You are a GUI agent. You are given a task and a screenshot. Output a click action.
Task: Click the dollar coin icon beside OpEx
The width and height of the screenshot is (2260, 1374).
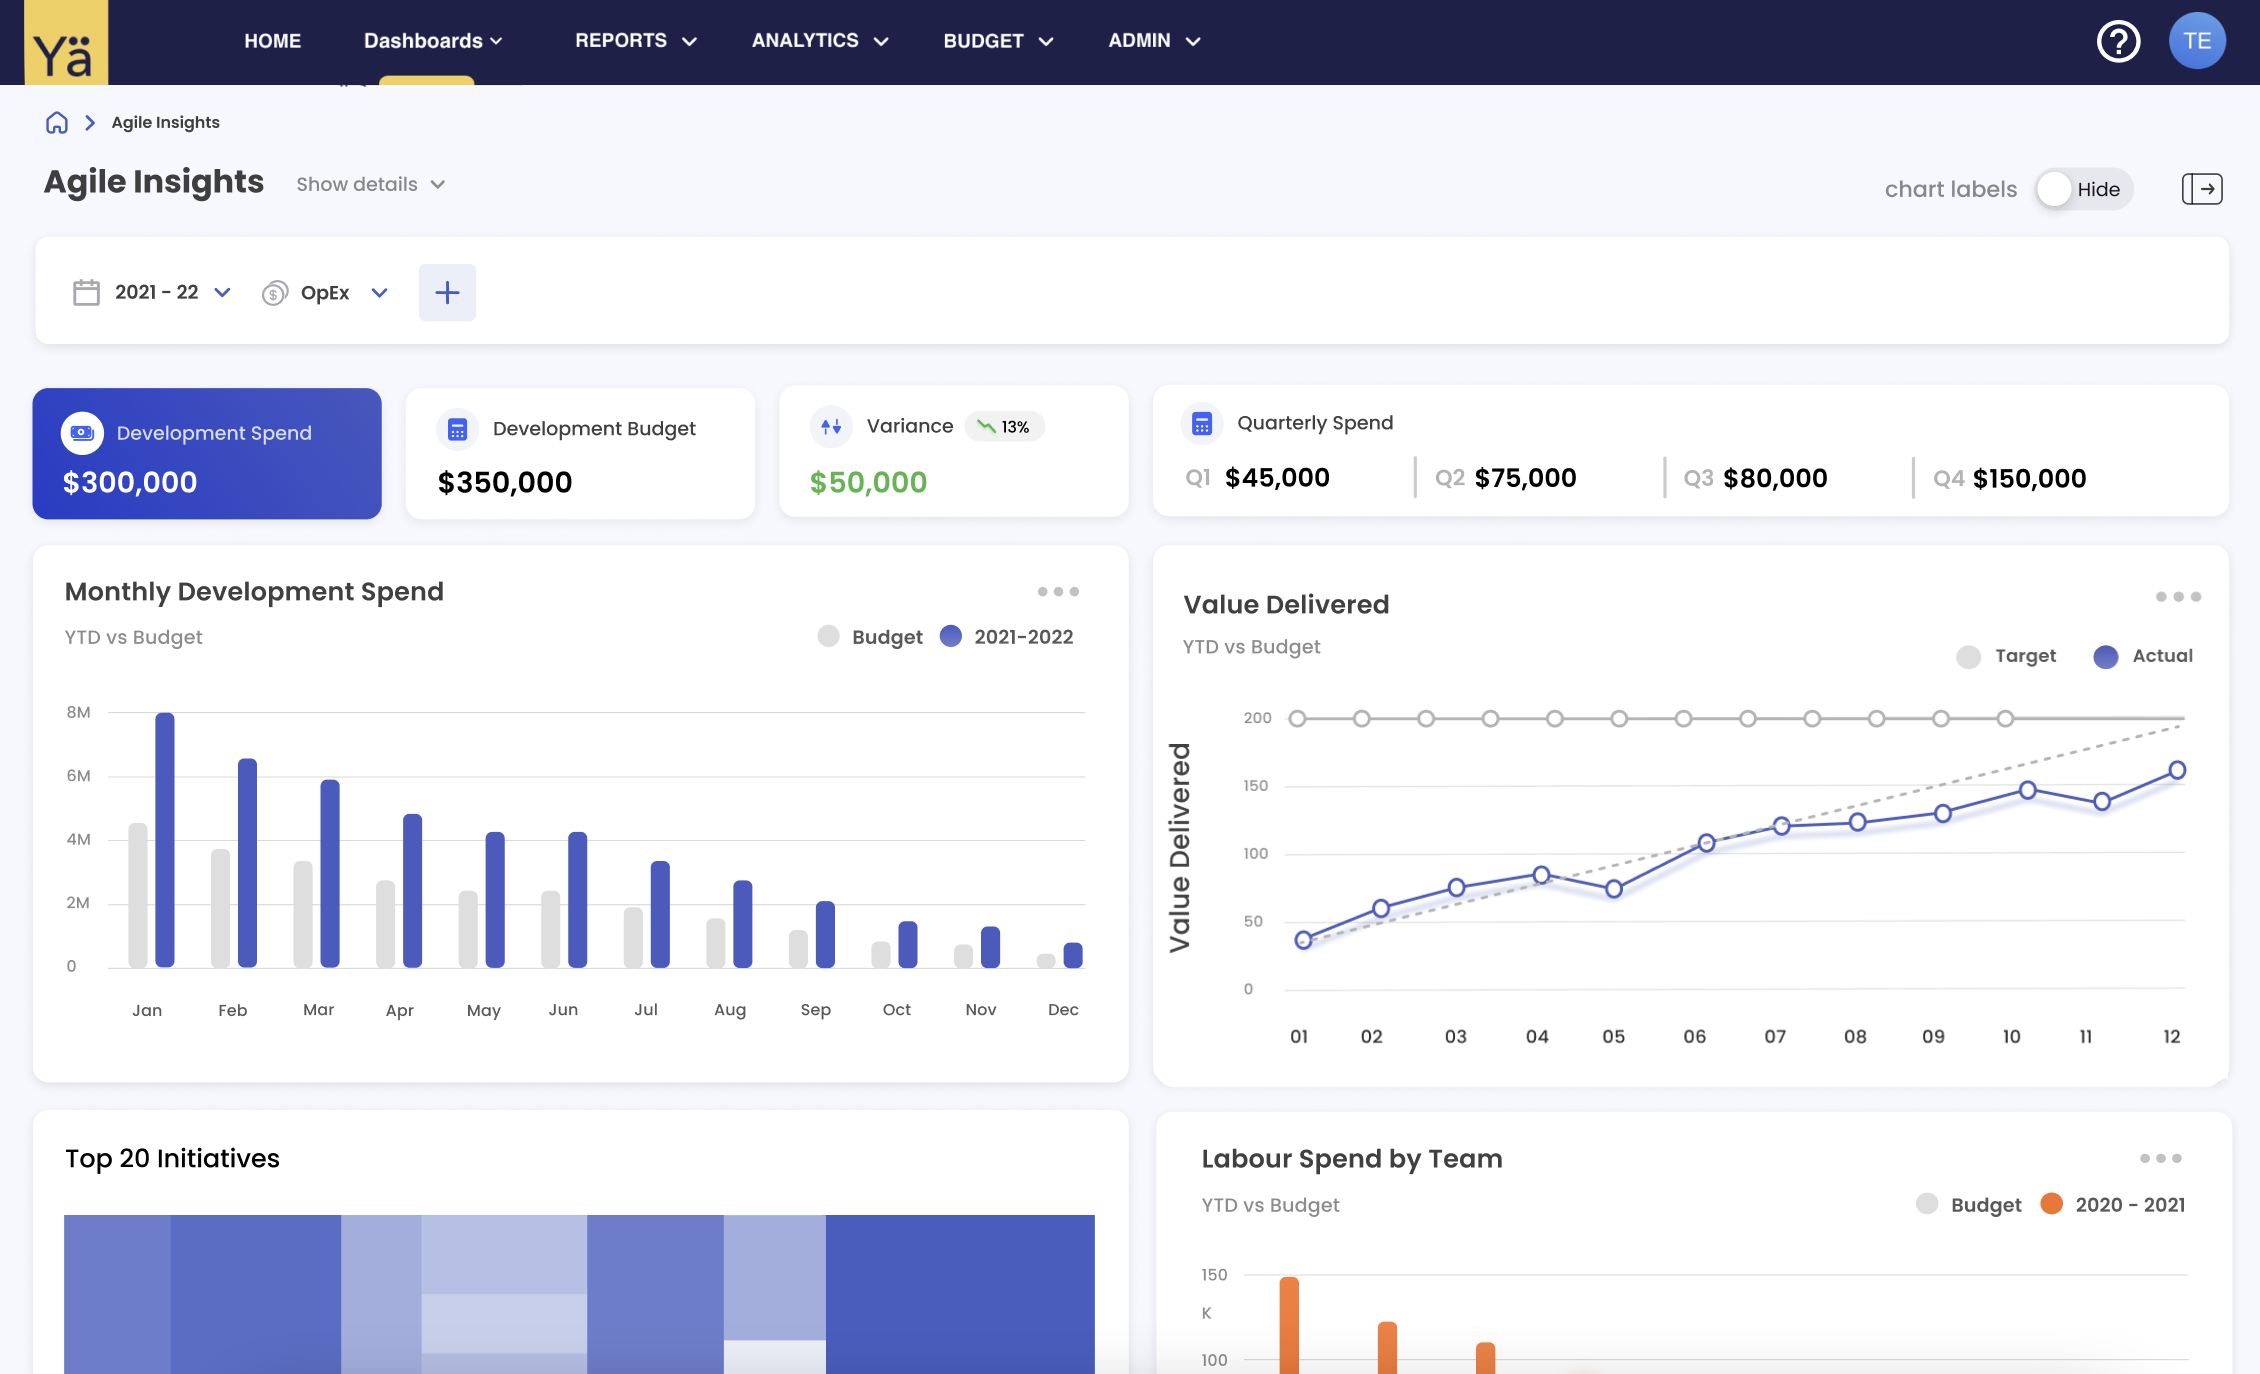click(x=274, y=293)
